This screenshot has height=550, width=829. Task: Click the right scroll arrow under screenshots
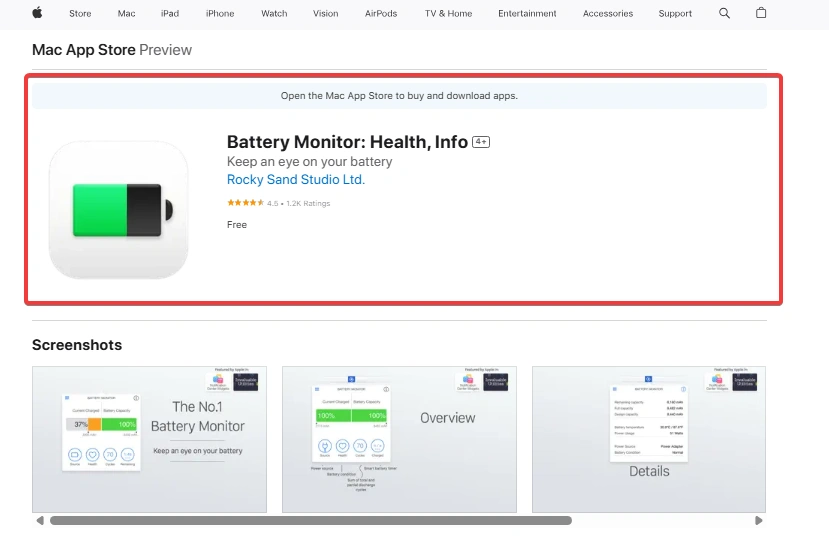759,520
